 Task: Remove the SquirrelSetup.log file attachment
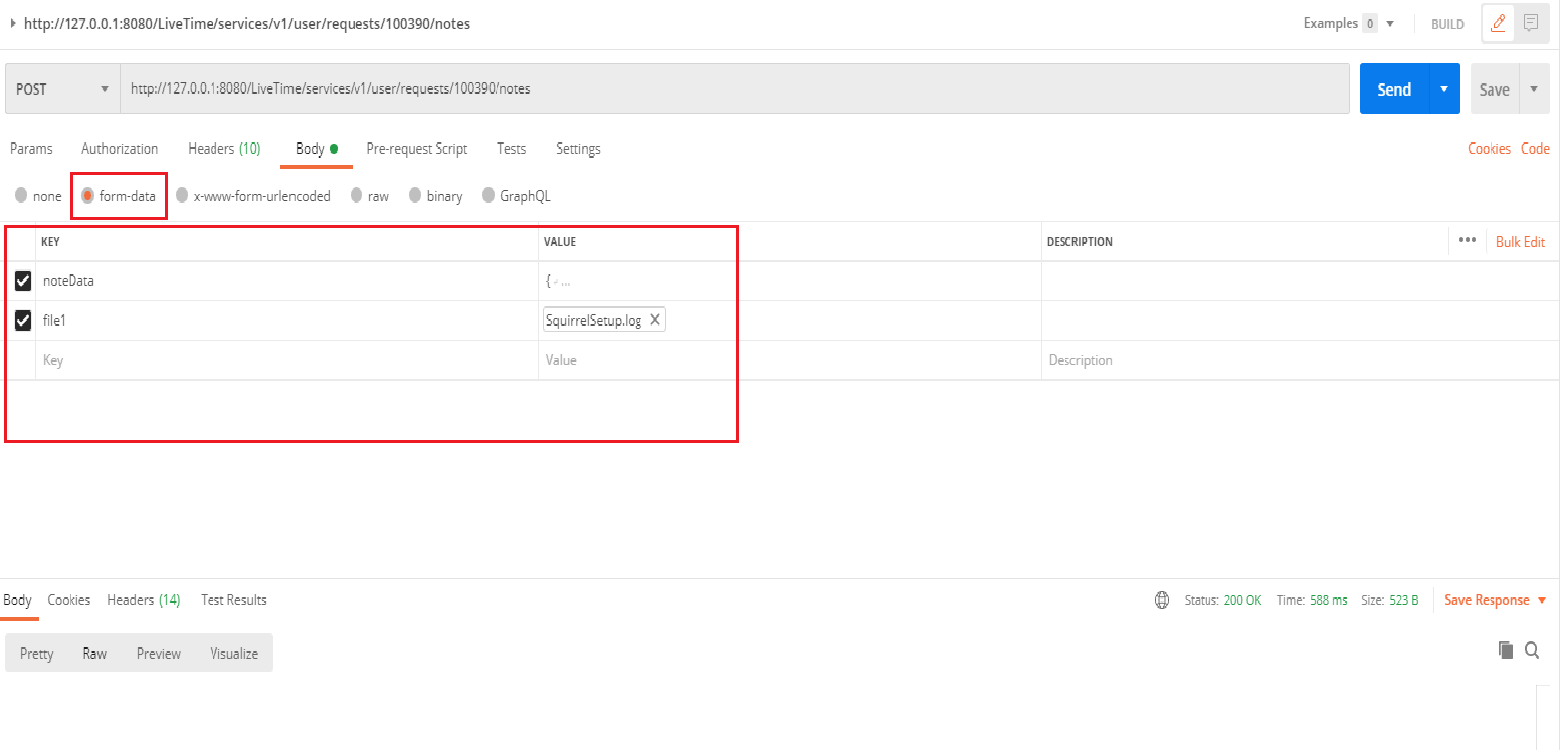pyautogui.click(x=655, y=320)
